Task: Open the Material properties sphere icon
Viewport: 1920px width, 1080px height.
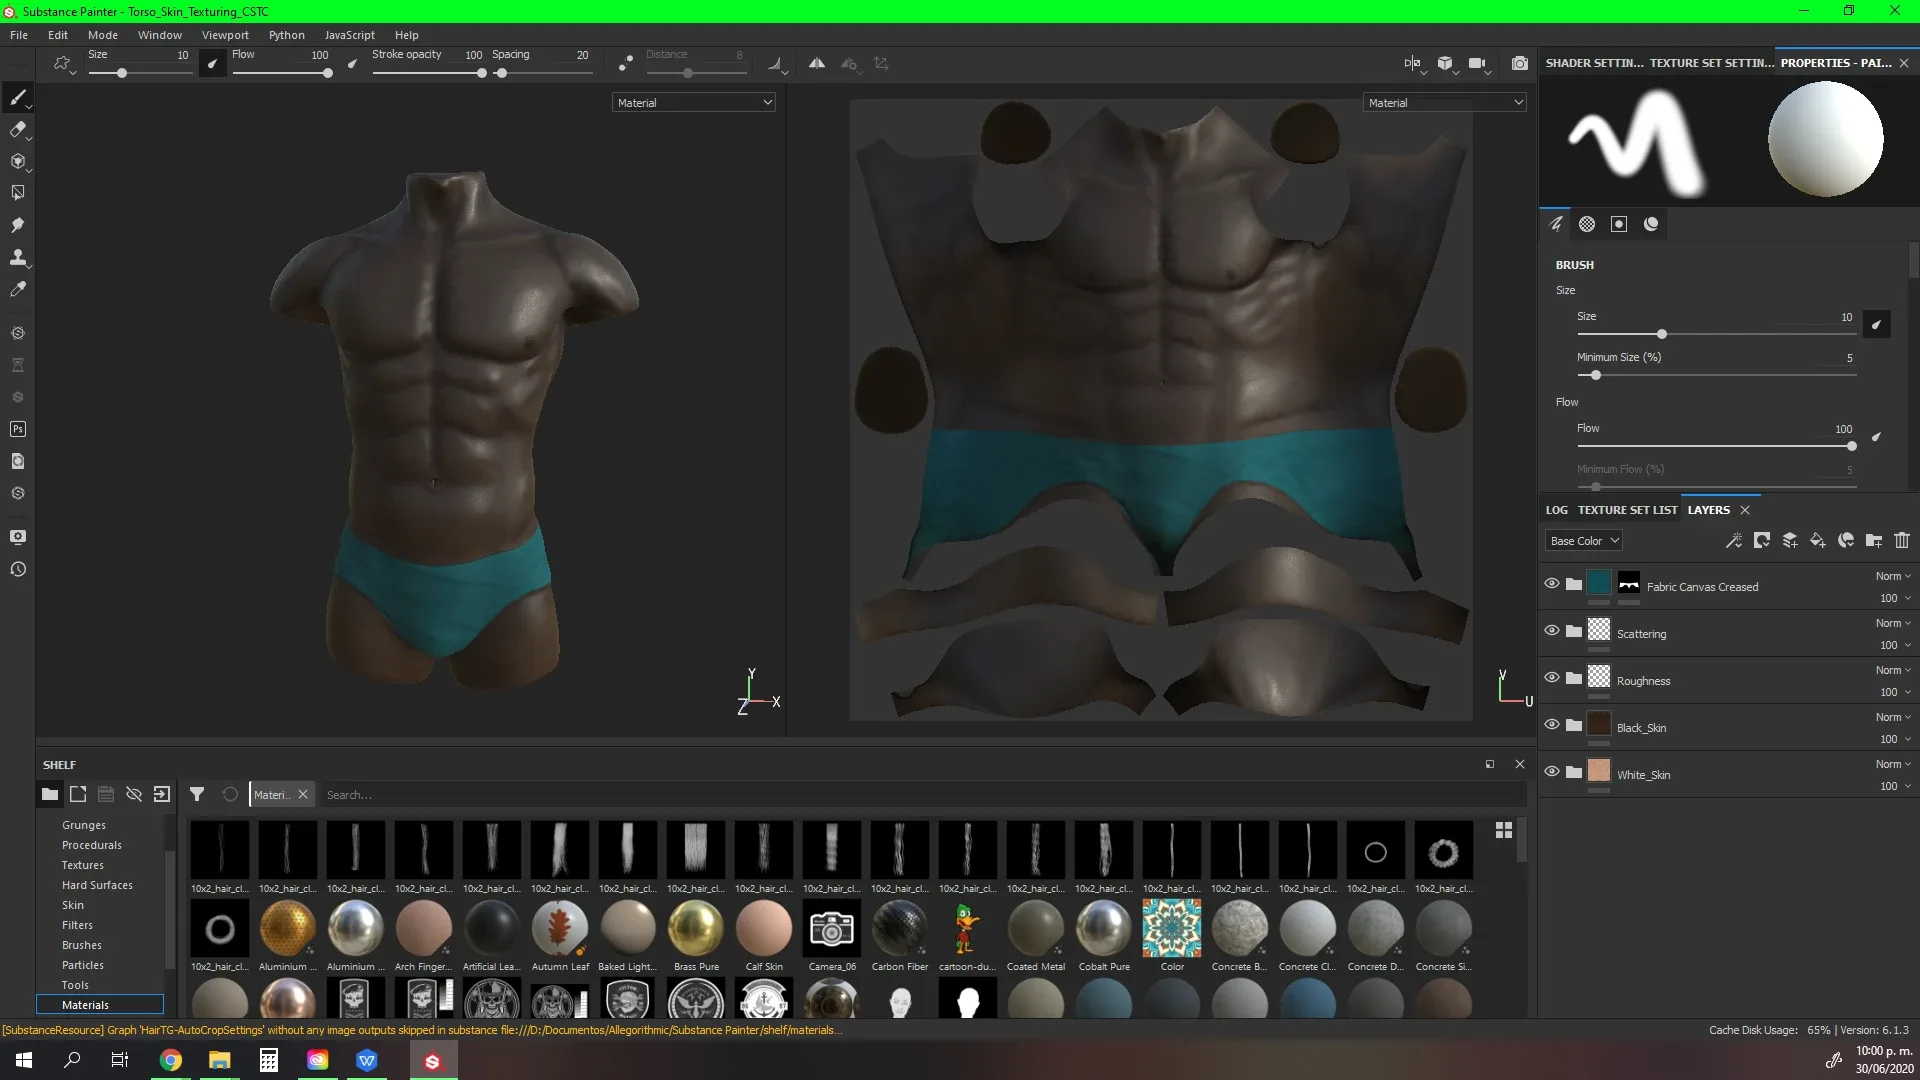Action: tap(1651, 224)
